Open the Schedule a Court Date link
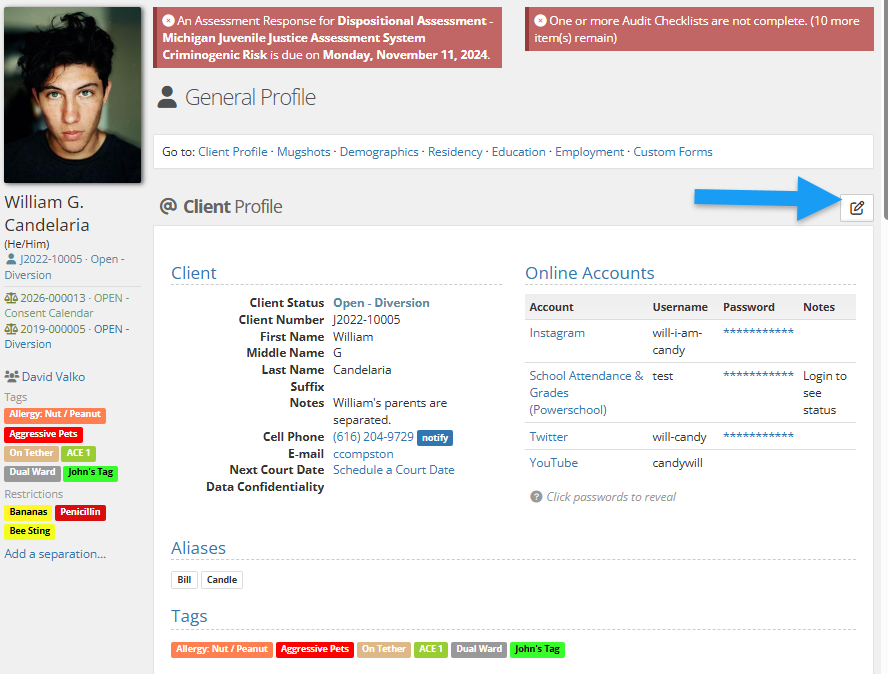The width and height of the screenshot is (888, 674). coord(393,470)
